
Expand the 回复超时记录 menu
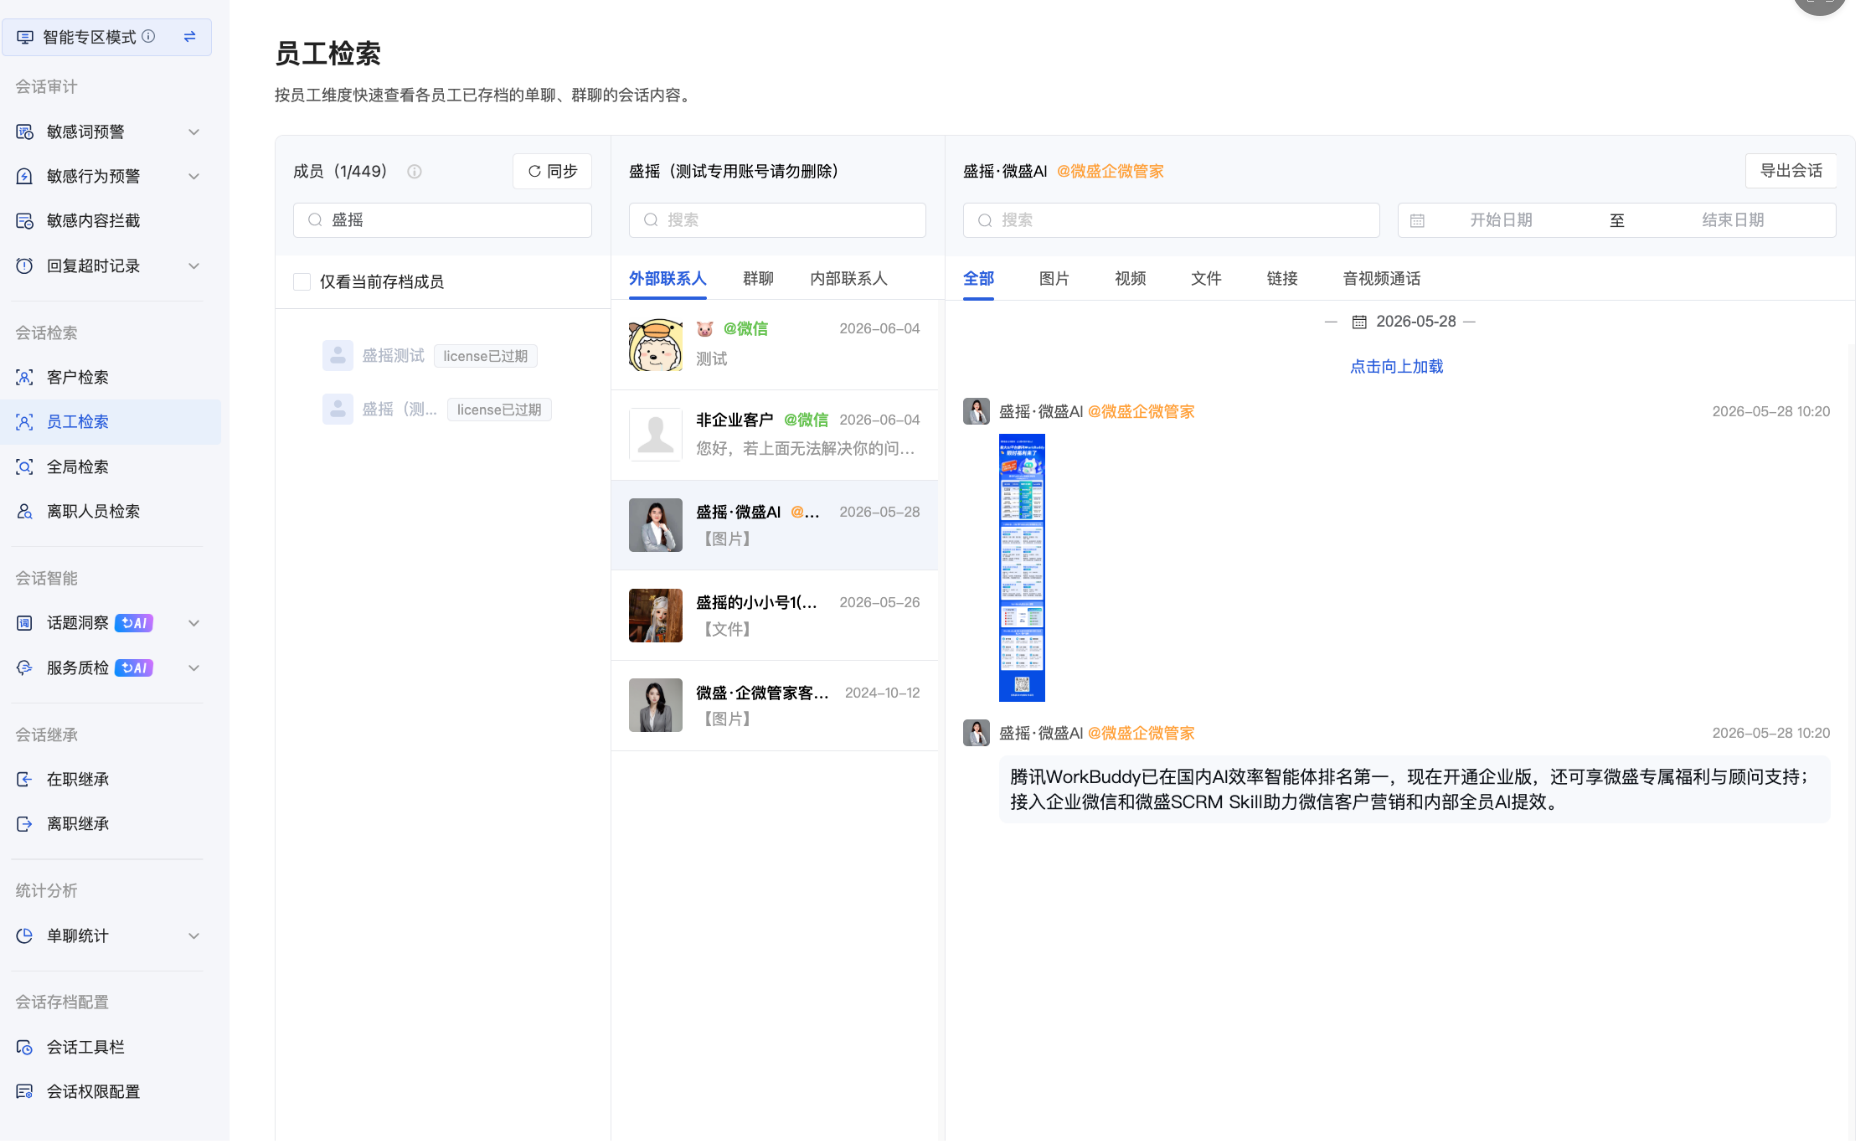tap(194, 266)
